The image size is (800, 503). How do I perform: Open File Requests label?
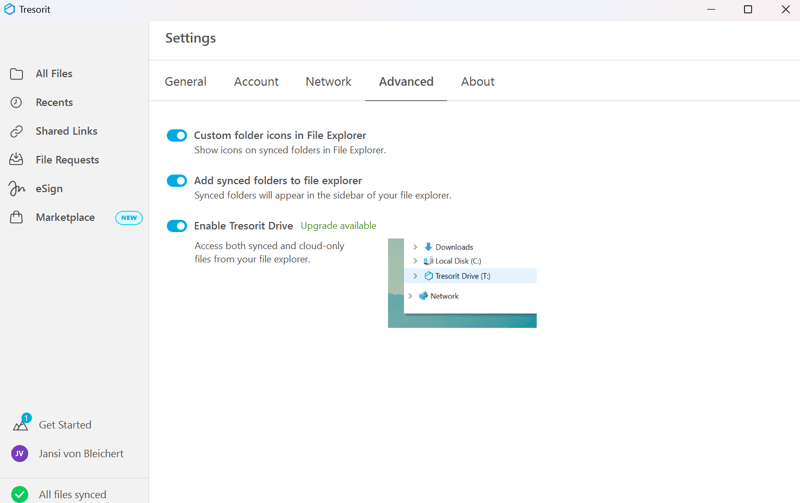(67, 160)
